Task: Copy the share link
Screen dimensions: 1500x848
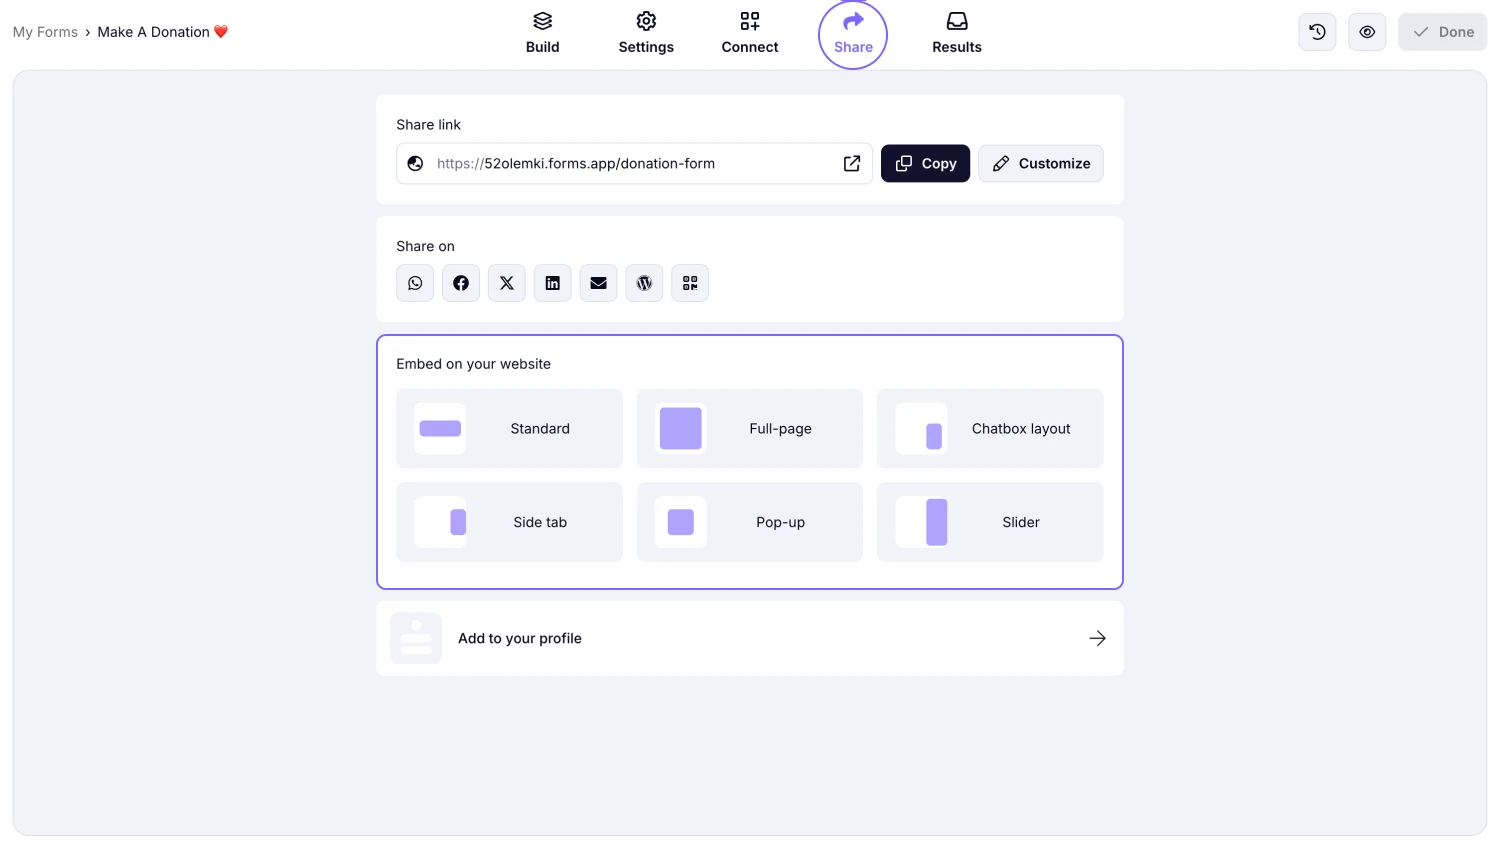Action: pos(925,164)
